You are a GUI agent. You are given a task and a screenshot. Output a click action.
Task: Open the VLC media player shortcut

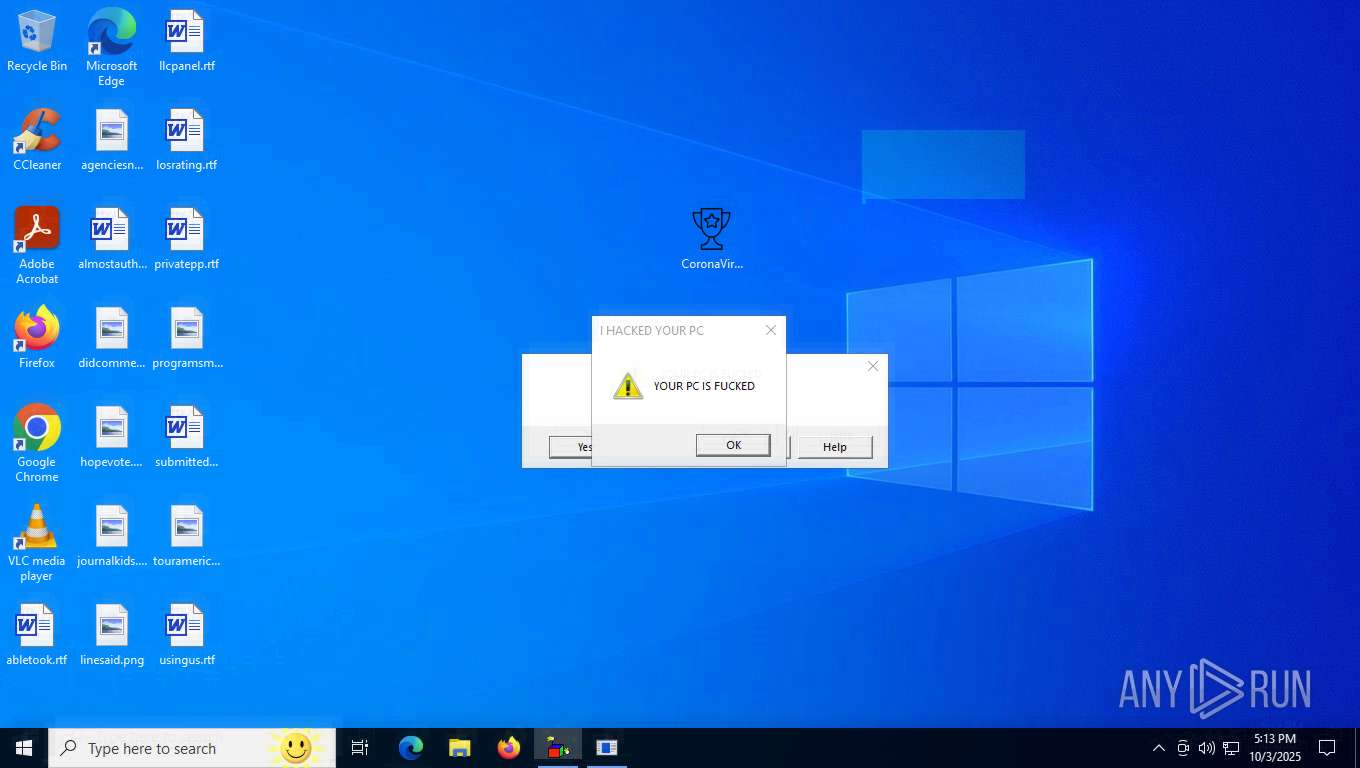click(x=37, y=543)
